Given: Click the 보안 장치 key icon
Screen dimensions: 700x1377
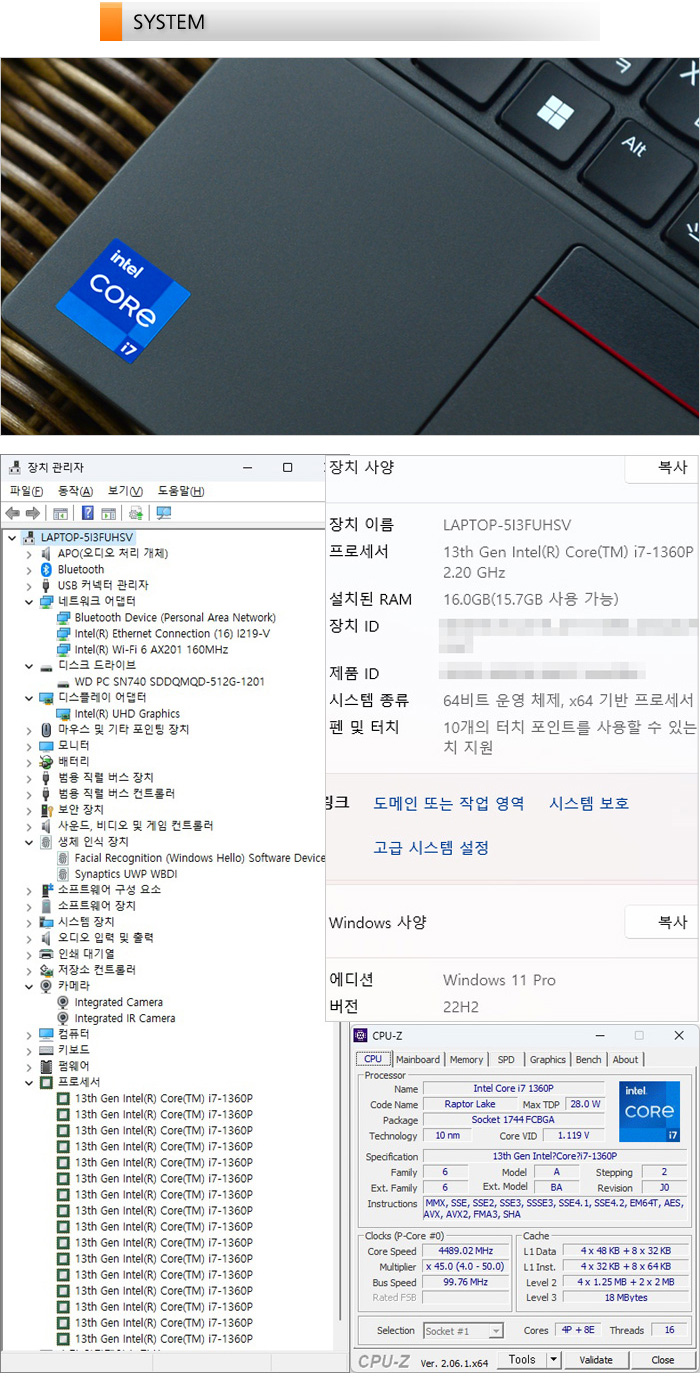Looking at the screenshot, I should click(x=46, y=809).
